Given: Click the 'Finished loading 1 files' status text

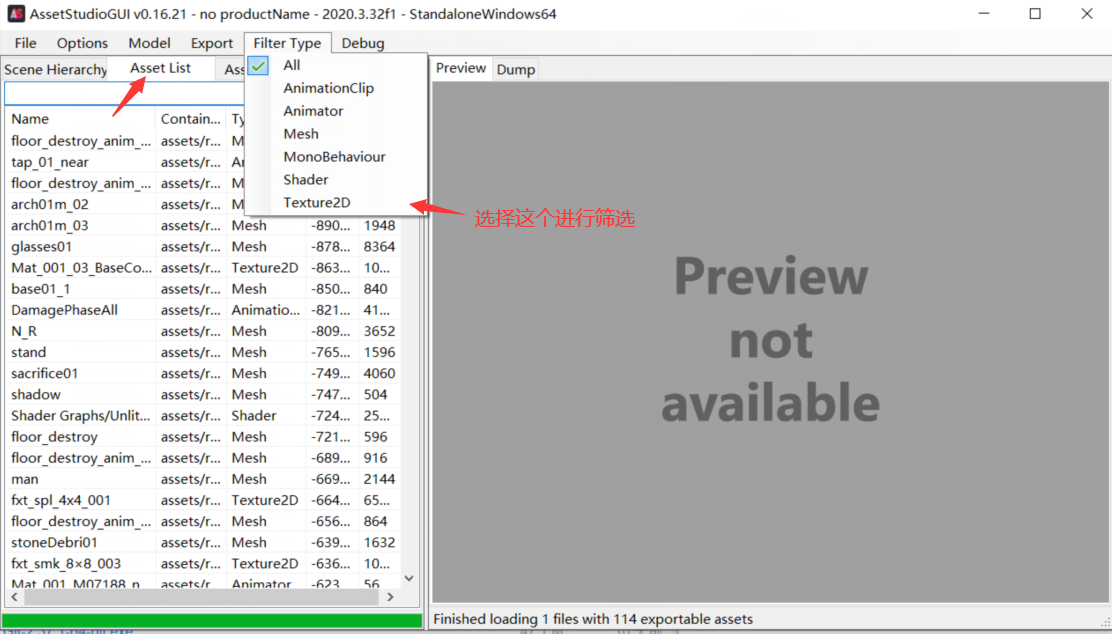Looking at the screenshot, I should pos(593,619).
